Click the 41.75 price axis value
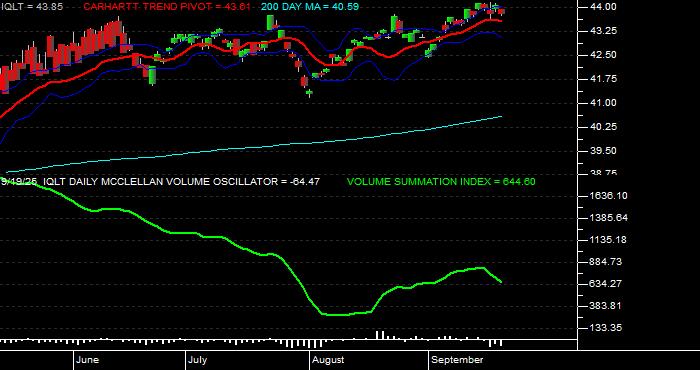This screenshot has height=370, width=700. (x=604, y=79)
